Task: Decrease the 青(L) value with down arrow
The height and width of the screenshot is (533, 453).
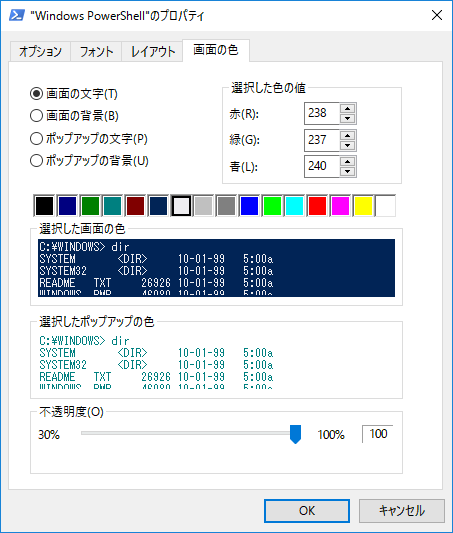Action: click(x=347, y=171)
